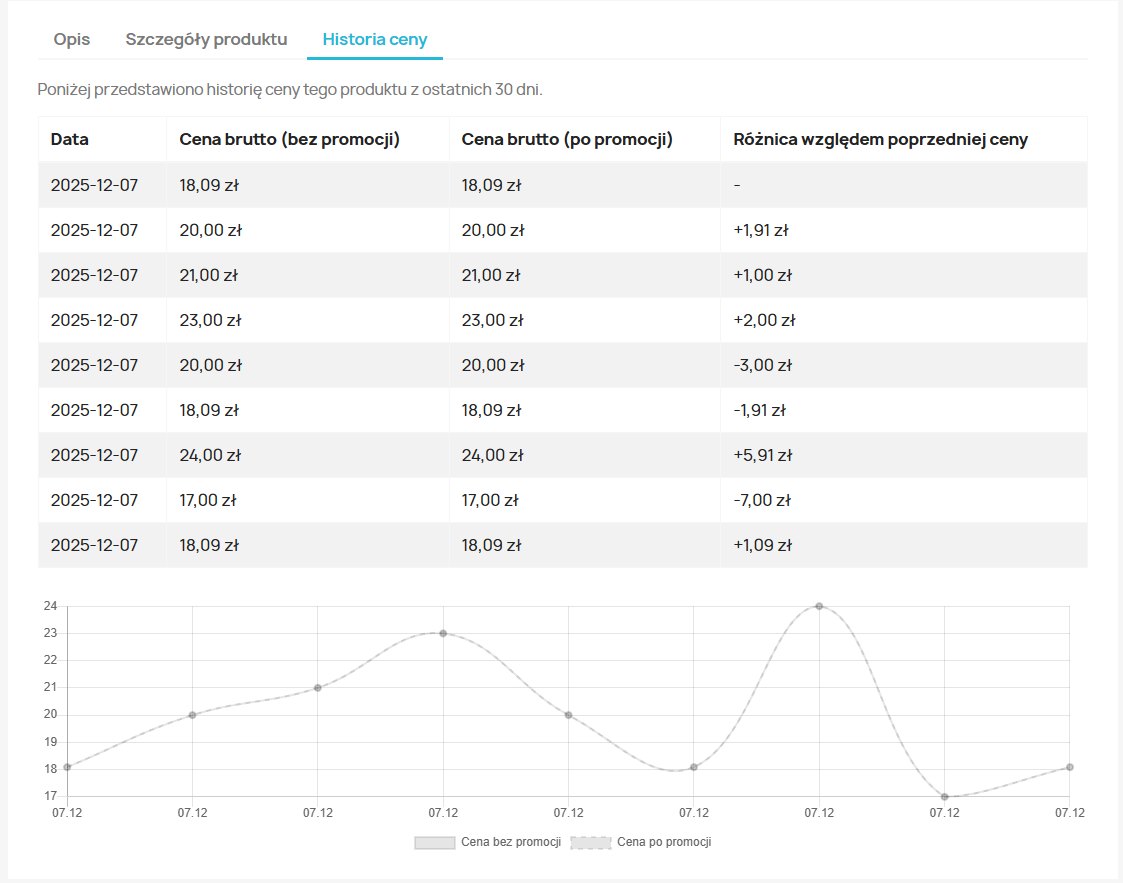Select the Historia ceny tab
The width and height of the screenshot is (1123, 883).
375,40
